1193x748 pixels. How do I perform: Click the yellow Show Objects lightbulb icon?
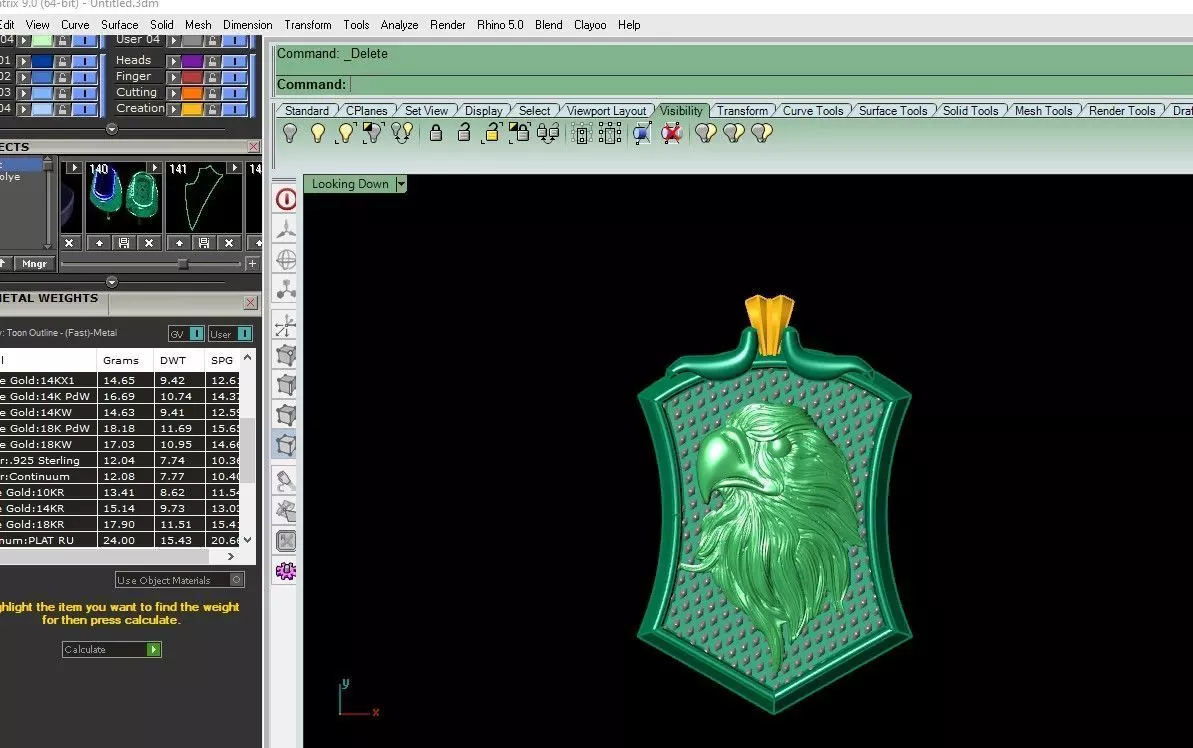[x=318, y=133]
